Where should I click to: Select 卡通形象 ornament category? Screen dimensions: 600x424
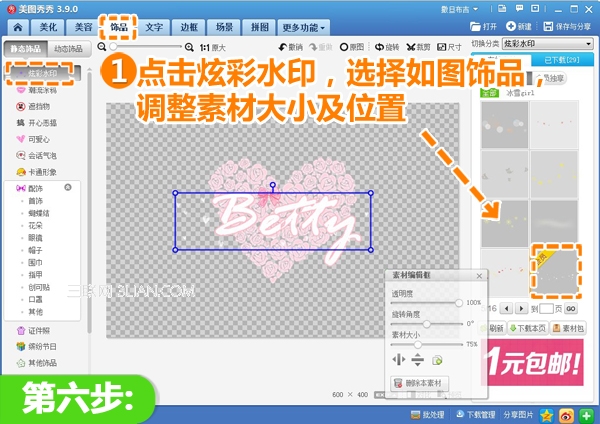(37, 172)
